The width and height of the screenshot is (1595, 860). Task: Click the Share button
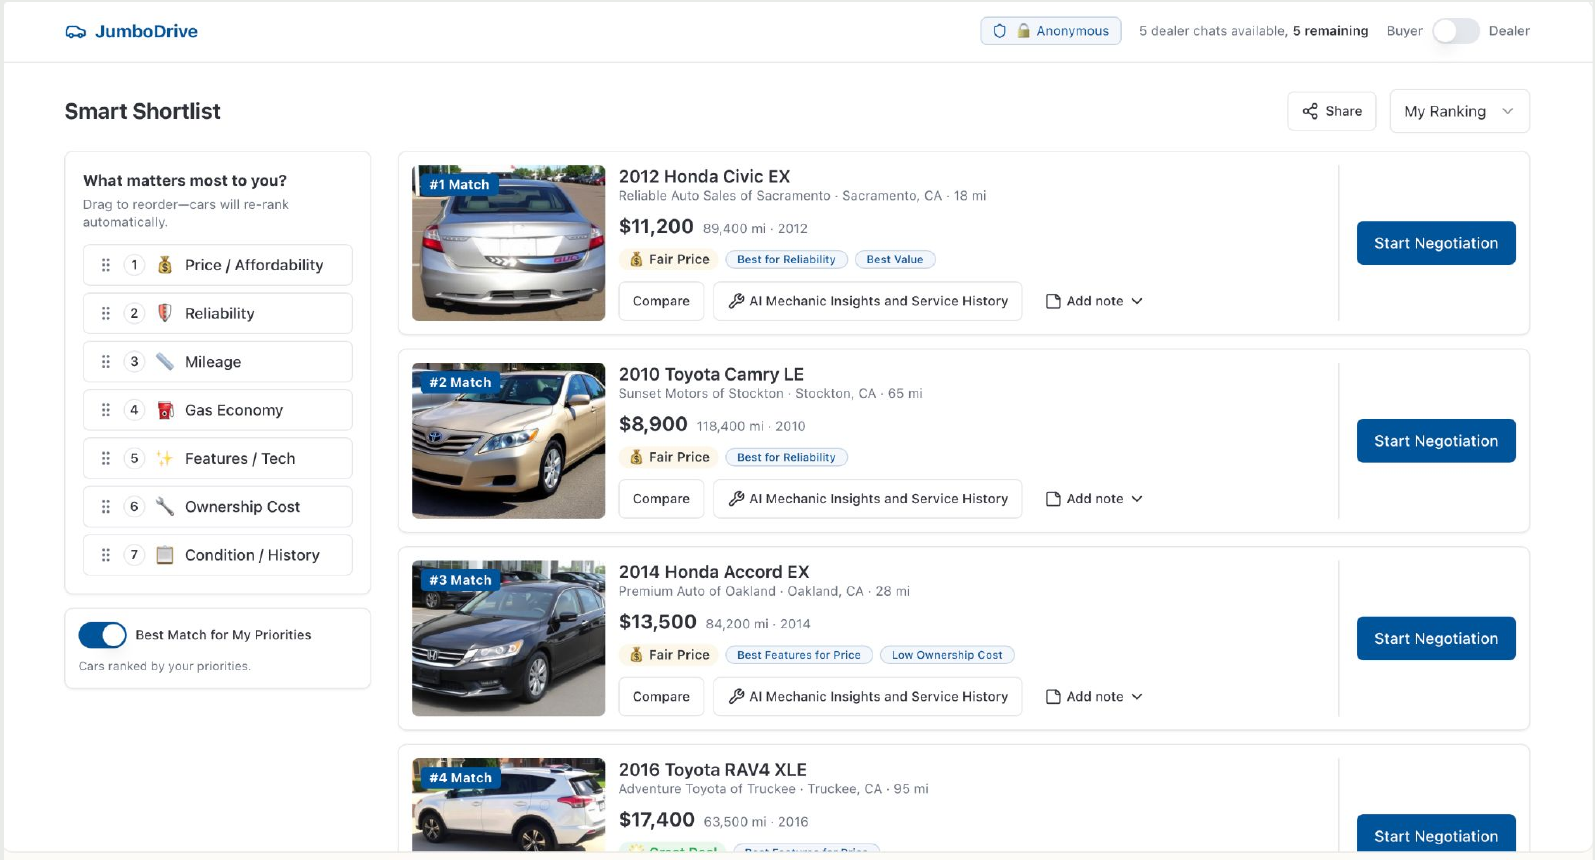point(1332,111)
